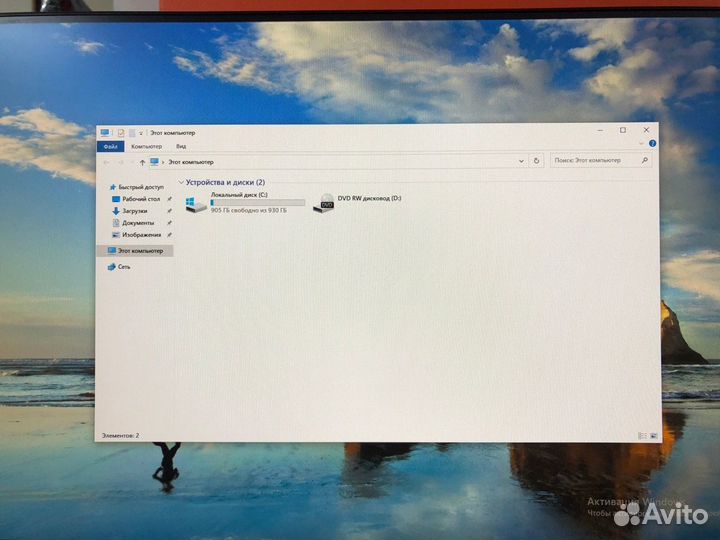Image resolution: width=720 pixels, height=540 pixels.
Task: Click Этот компьютер in the address bar
Action: [x=191, y=162]
